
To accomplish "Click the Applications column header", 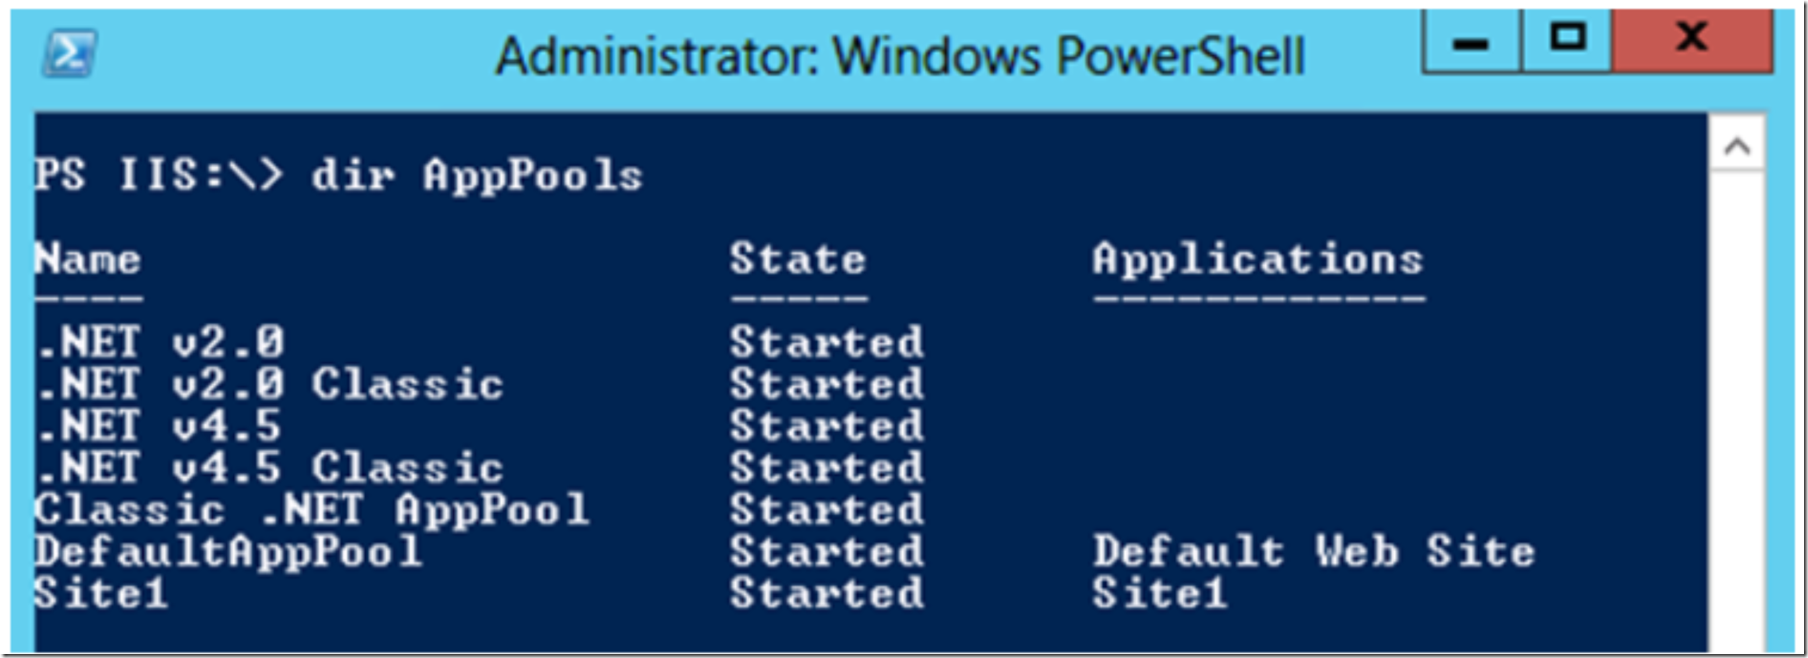I will pyautogui.click(x=1257, y=261).
